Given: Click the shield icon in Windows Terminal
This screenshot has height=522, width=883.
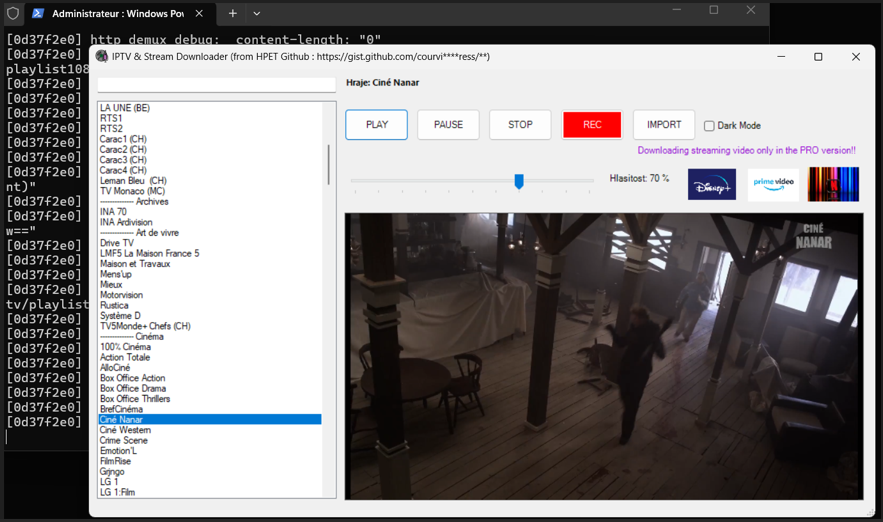Looking at the screenshot, I should point(13,13).
